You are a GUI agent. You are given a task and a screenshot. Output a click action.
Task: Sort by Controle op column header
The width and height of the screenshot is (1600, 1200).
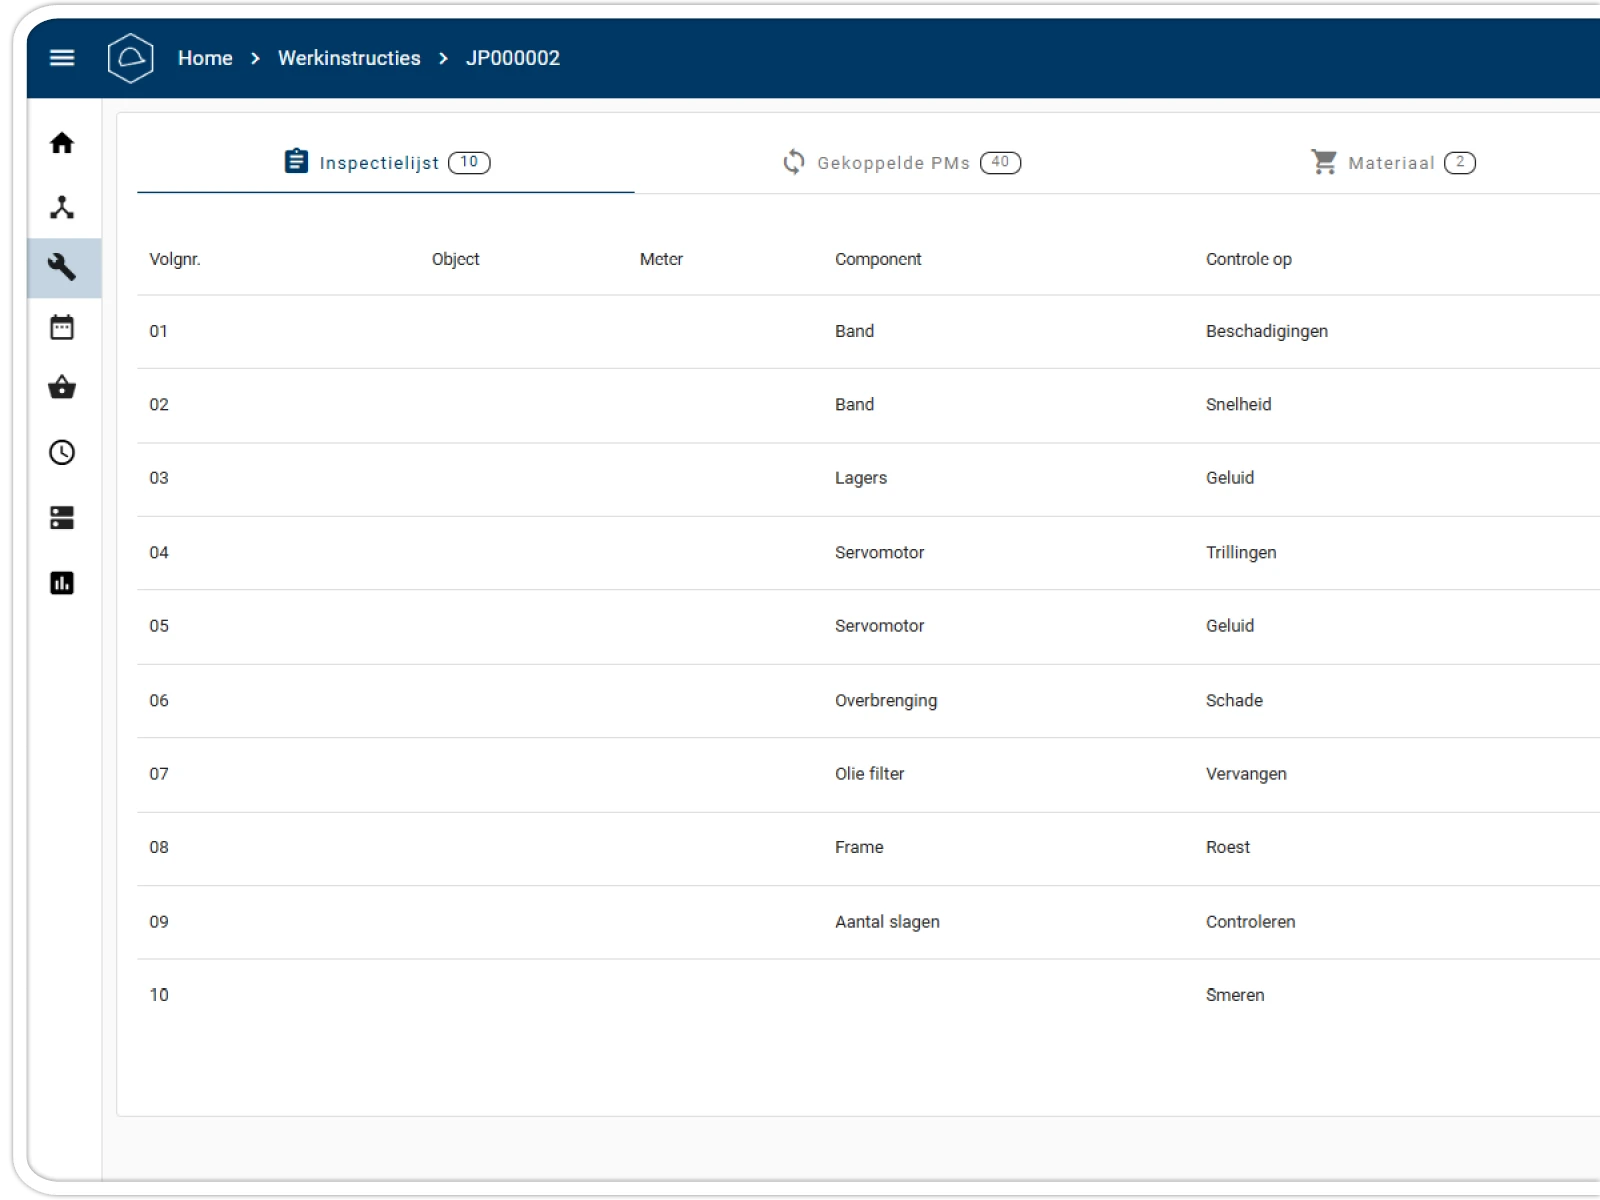coord(1249,259)
